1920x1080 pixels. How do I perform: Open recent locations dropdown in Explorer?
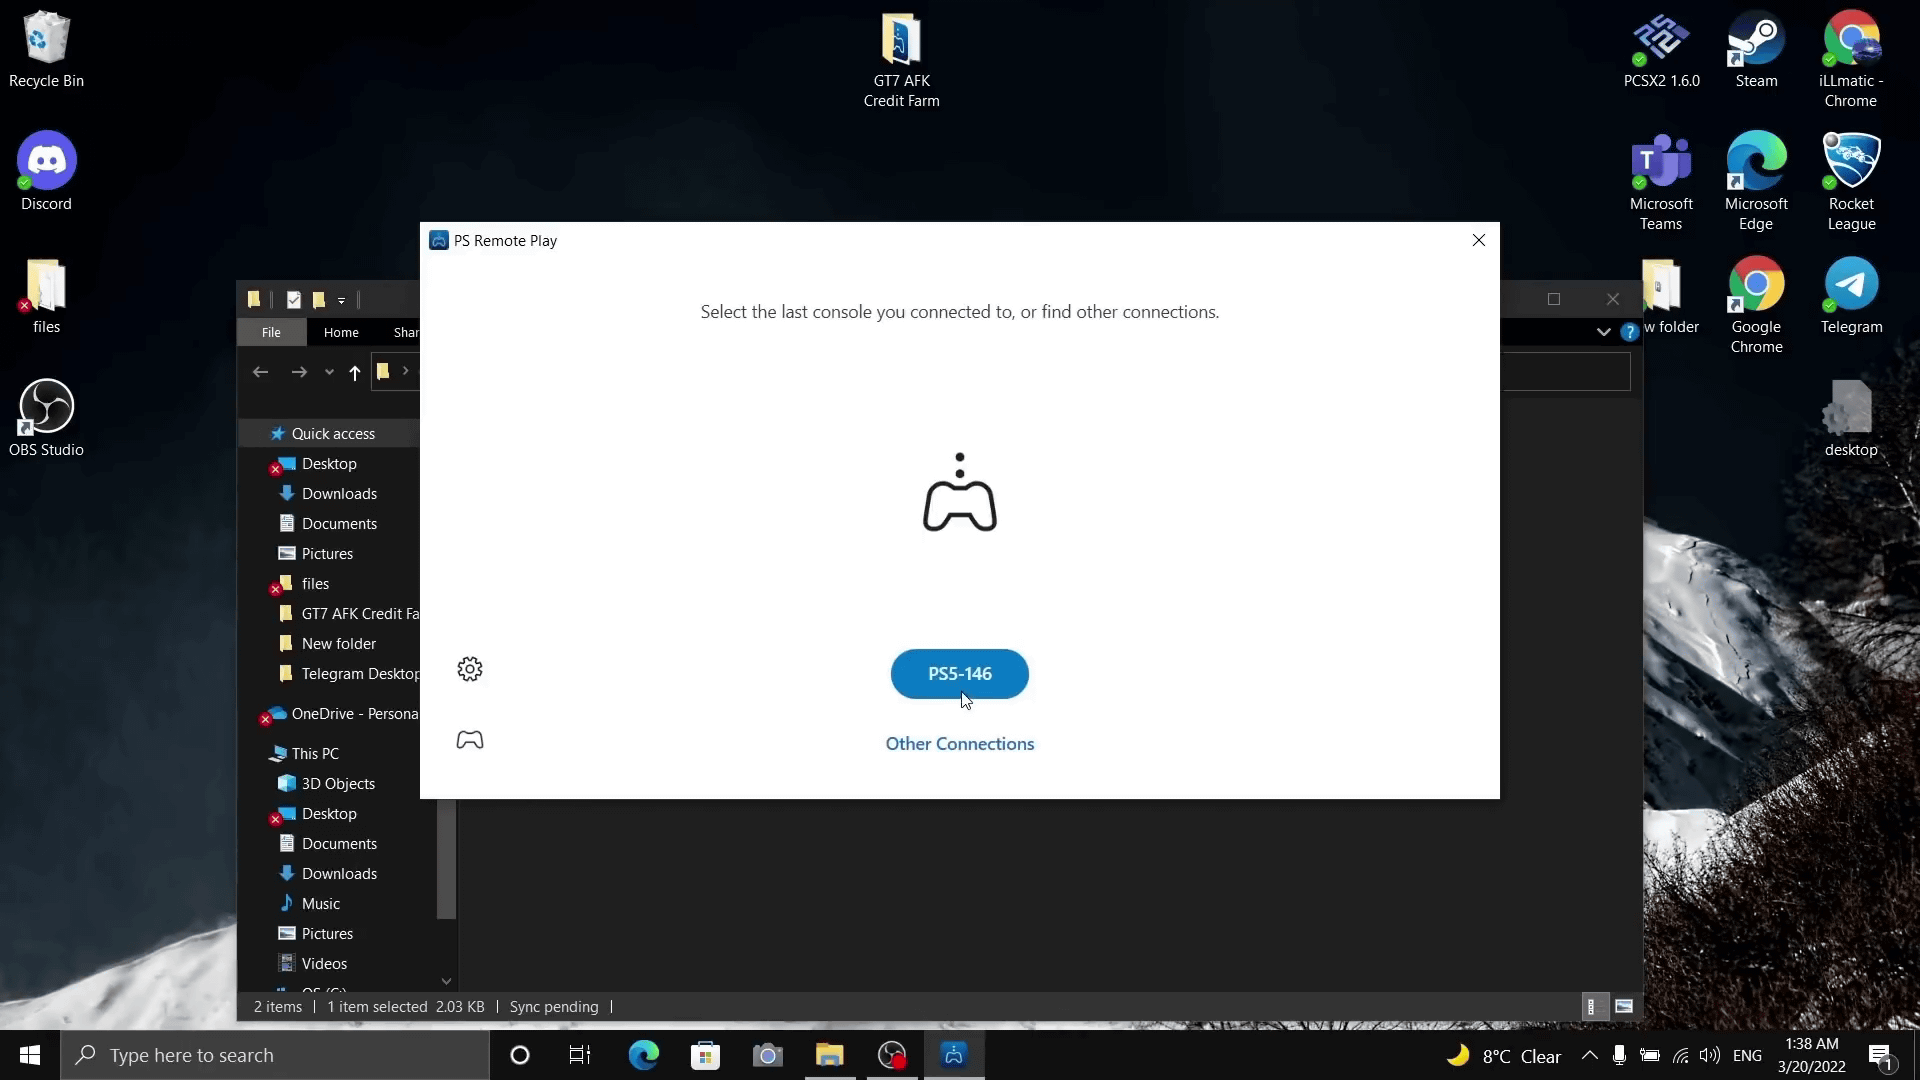point(329,372)
